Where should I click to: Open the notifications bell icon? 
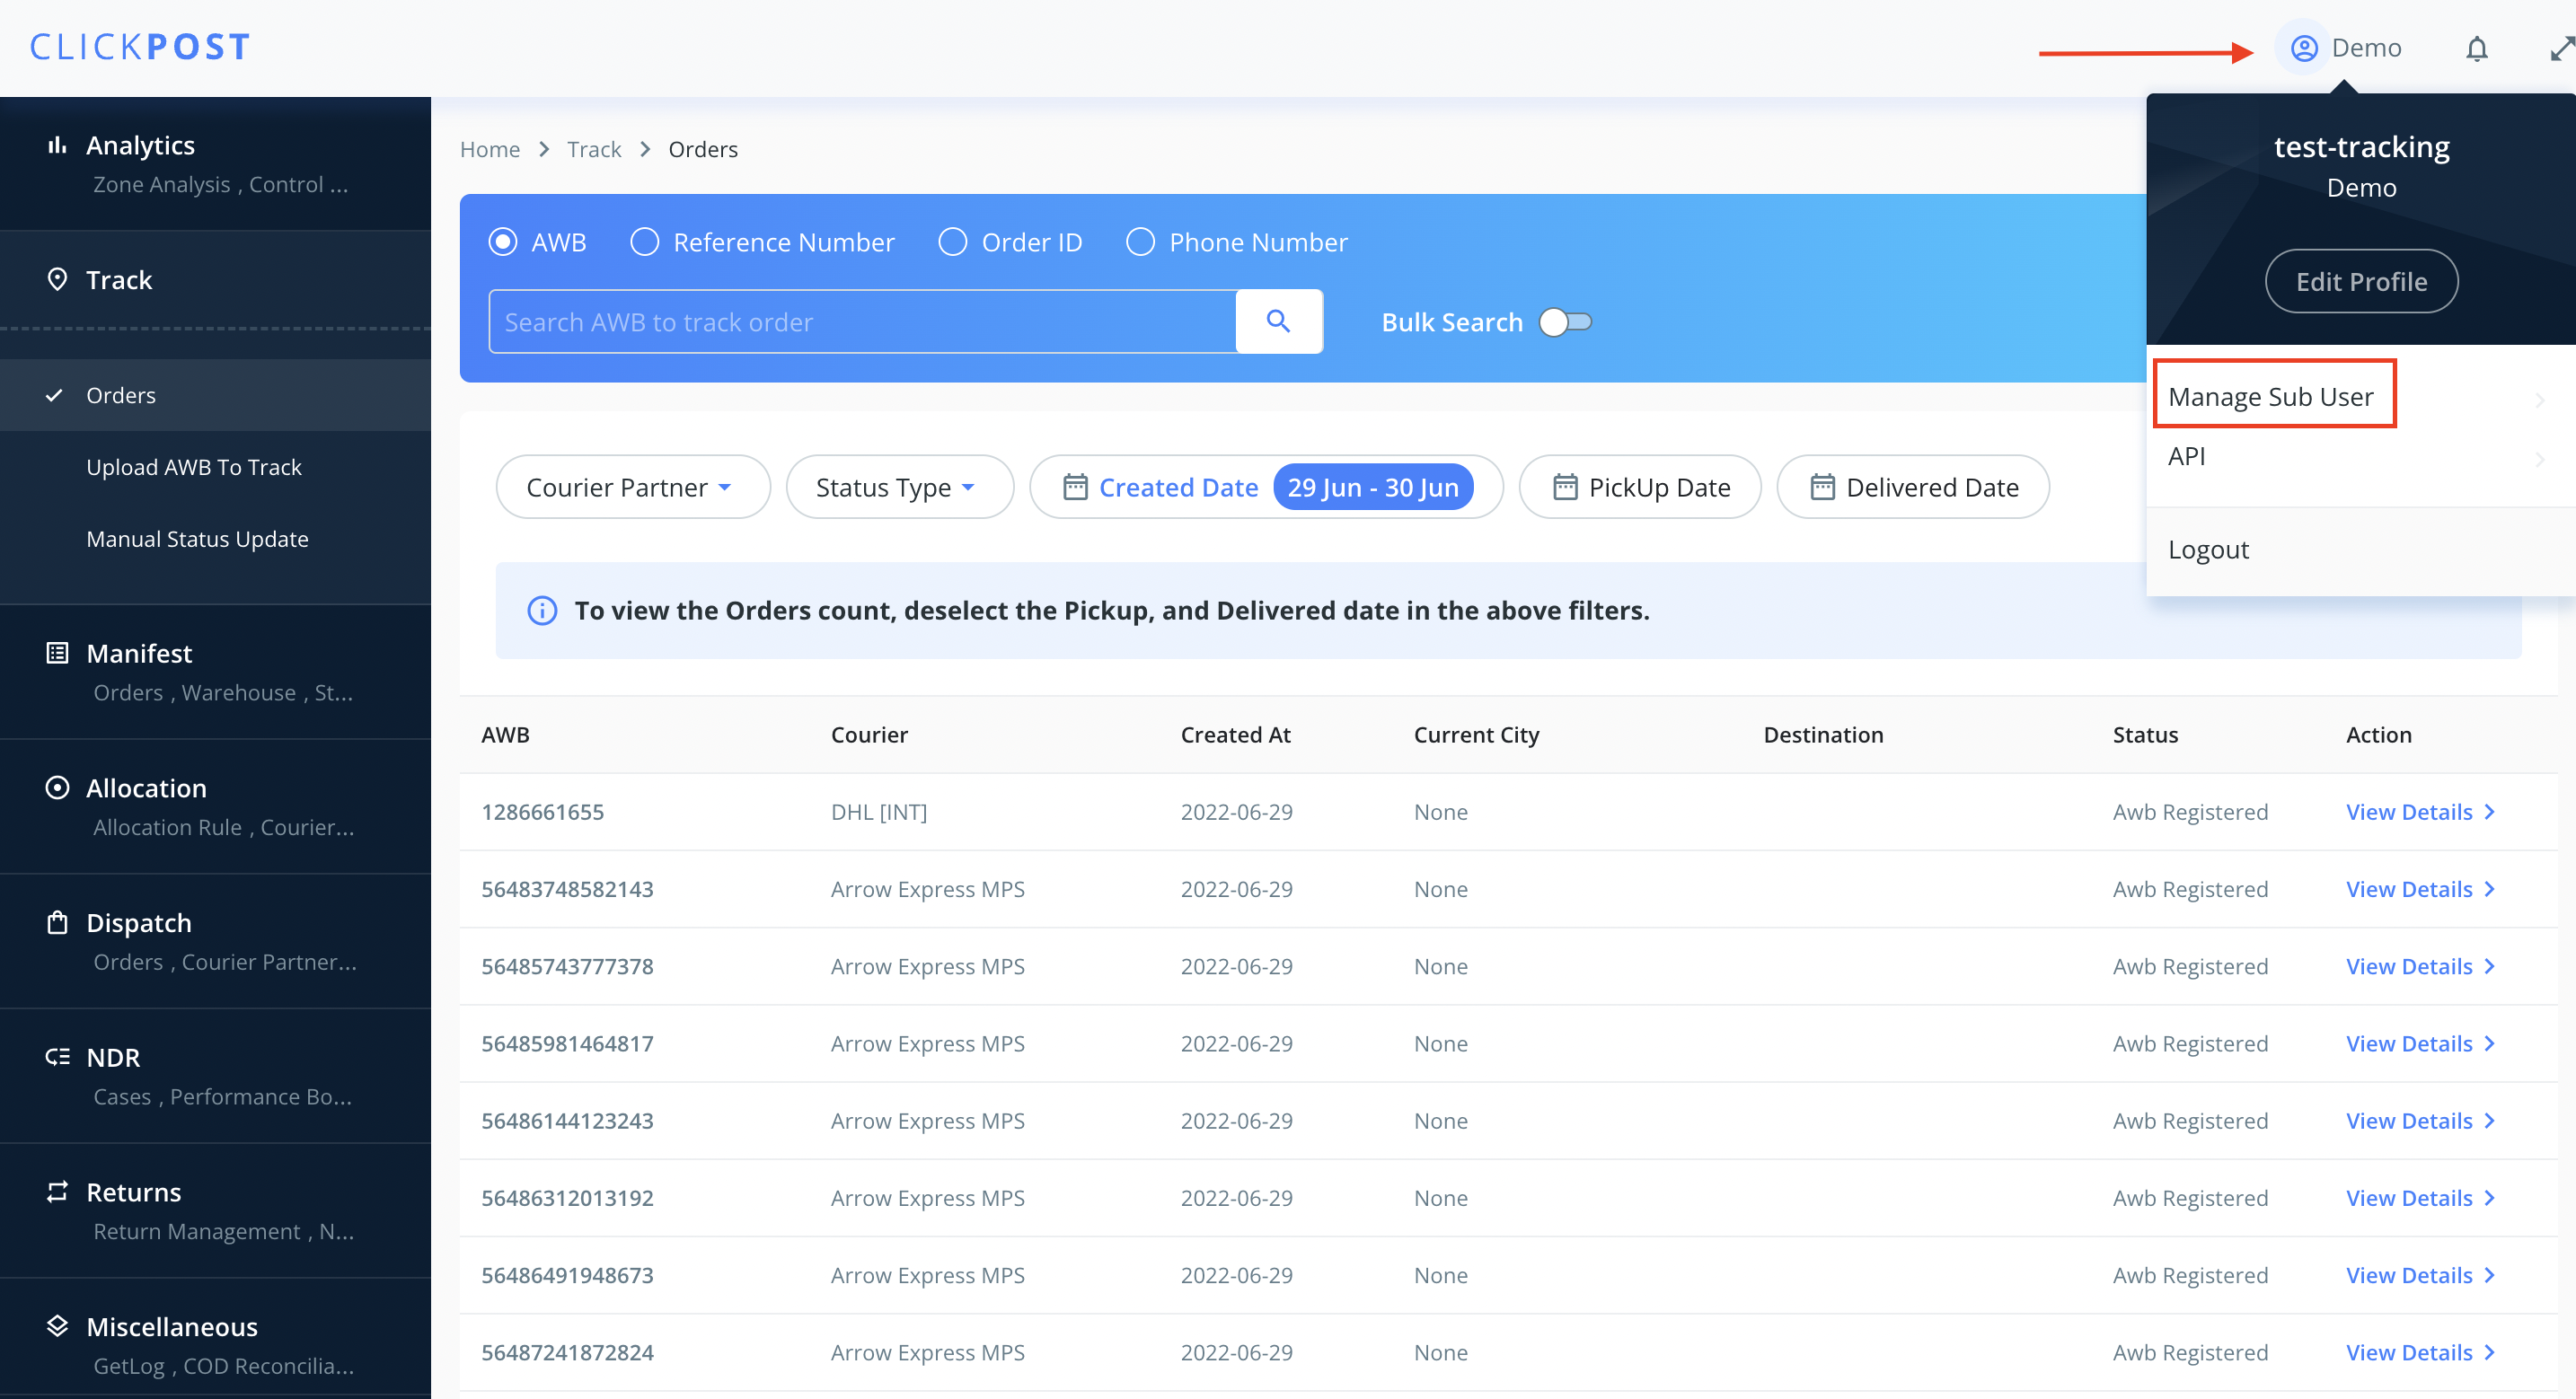[2476, 48]
